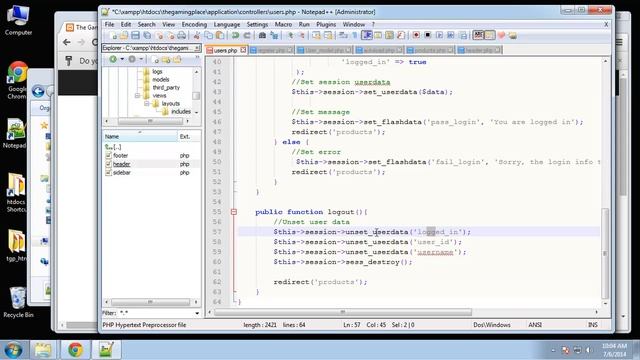Click the Save recorded macro icon
The height and width of the screenshot is (360, 640).
click(463, 36)
